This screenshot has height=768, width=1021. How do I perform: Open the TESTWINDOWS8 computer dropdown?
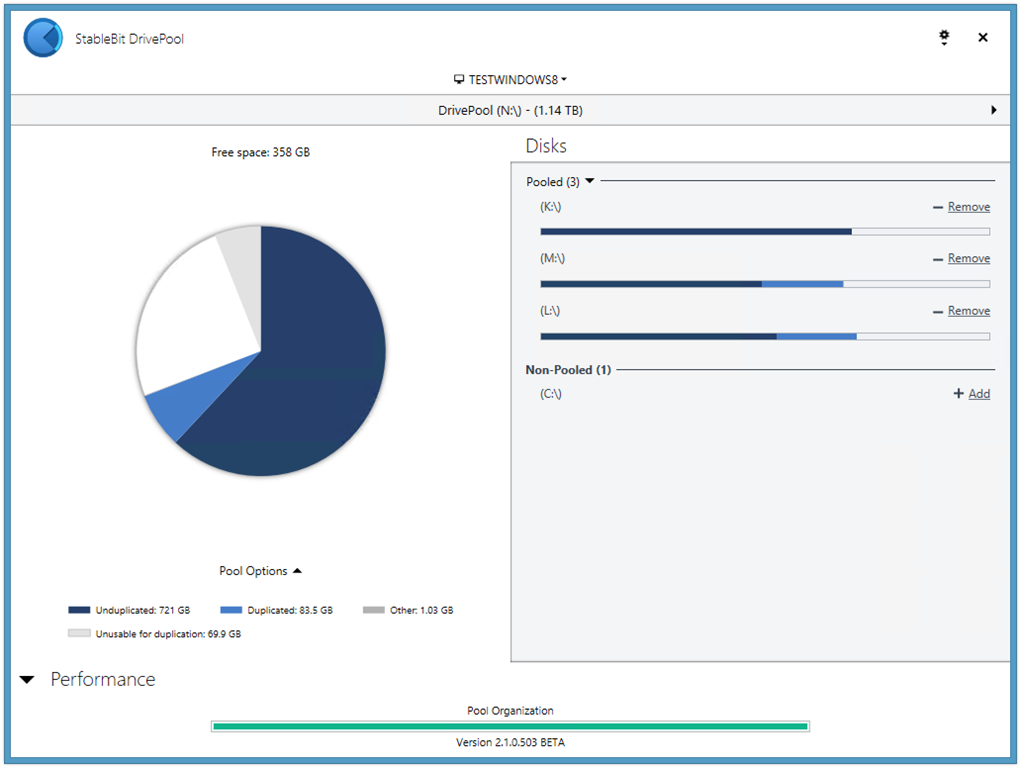(x=510, y=79)
